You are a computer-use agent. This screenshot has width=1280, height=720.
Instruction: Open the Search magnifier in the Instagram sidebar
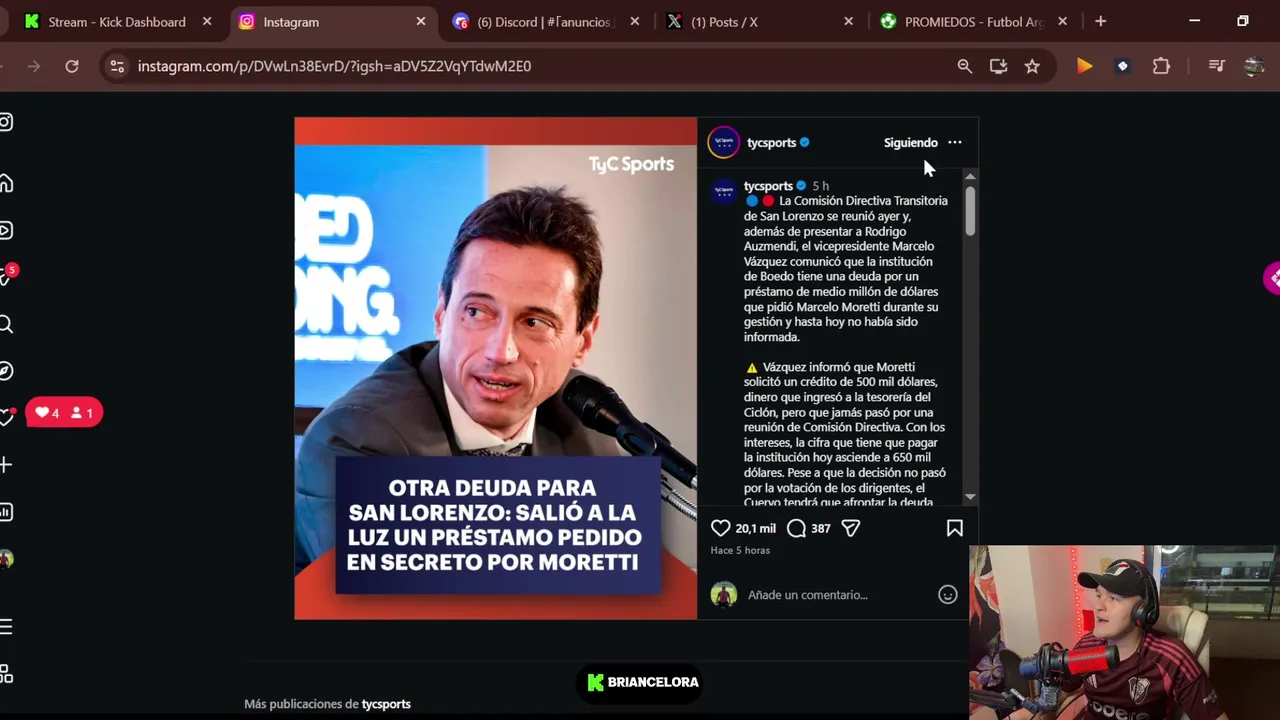(x=6, y=324)
